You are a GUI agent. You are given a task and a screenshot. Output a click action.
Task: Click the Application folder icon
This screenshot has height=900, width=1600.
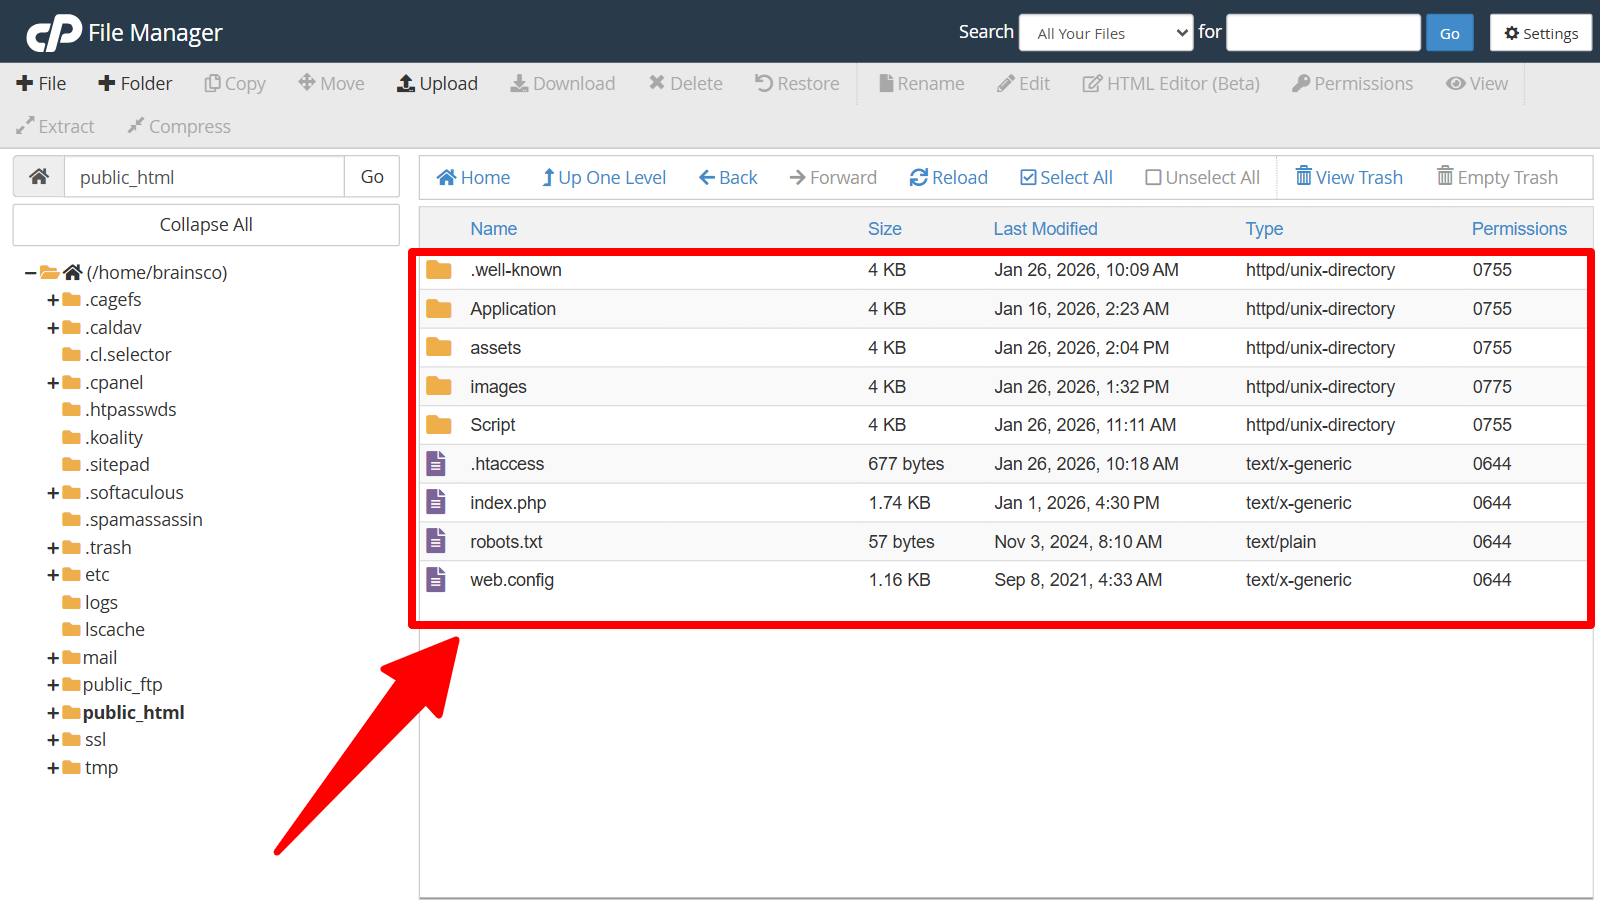click(439, 309)
